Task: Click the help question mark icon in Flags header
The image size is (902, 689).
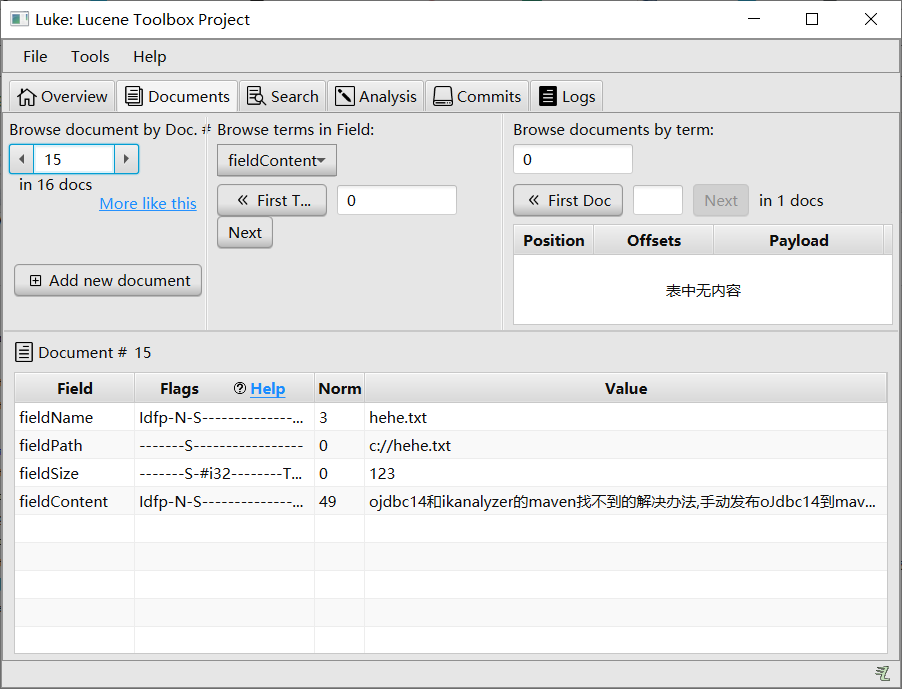Action: tap(240, 388)
